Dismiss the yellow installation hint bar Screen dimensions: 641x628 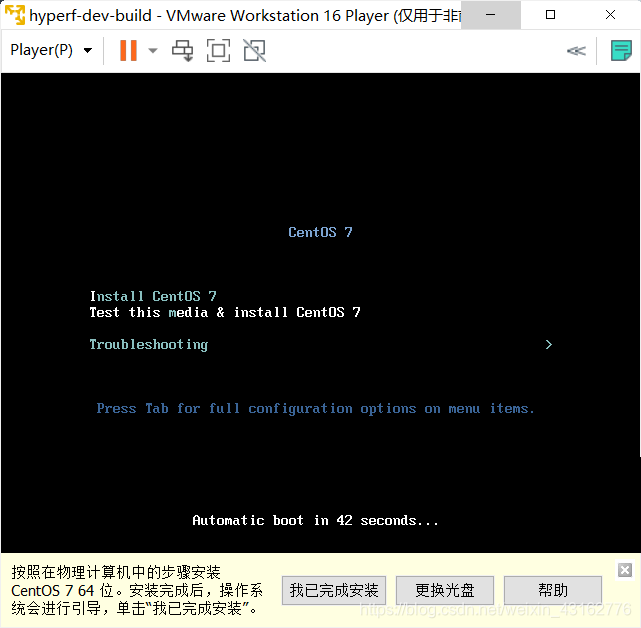625,570
